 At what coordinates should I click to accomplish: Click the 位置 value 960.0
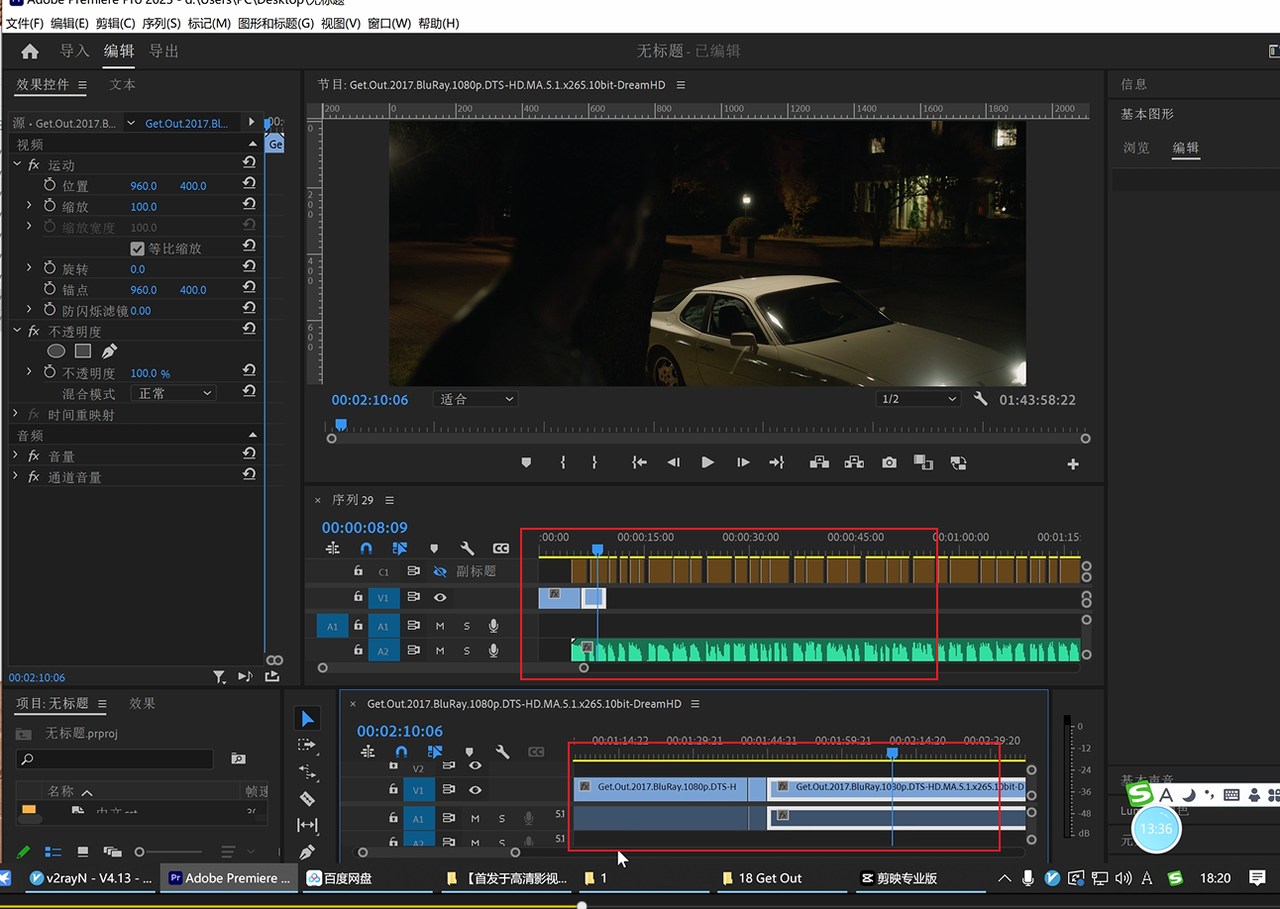(143, 186)
